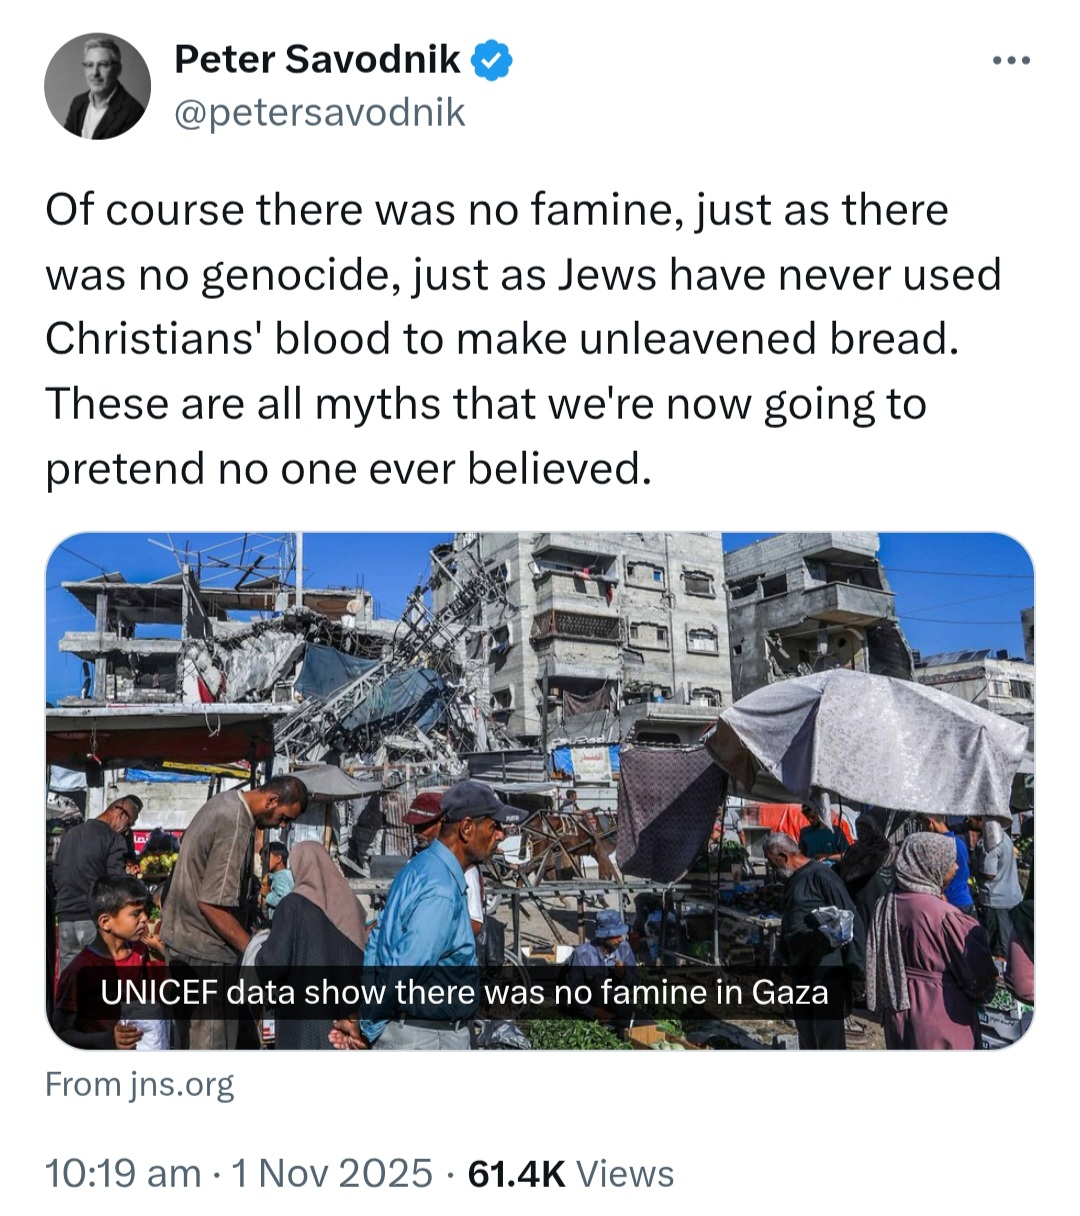Click the tweet's last line 'pretend no one ever believed.'
1080x1216 pixels.
(x=349, y=468)
